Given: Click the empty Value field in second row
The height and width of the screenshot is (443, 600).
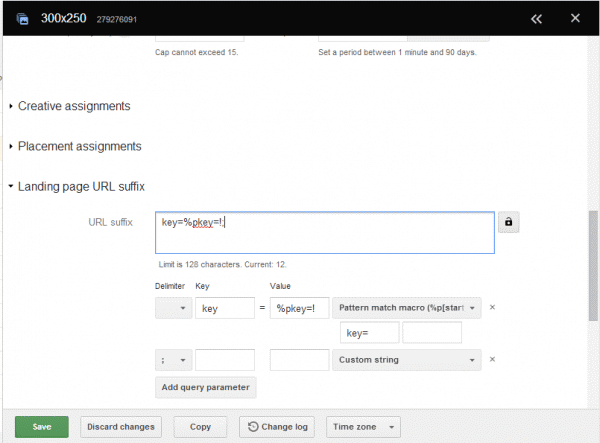Looking at the screenshot, I should click(x=299, y=360).
